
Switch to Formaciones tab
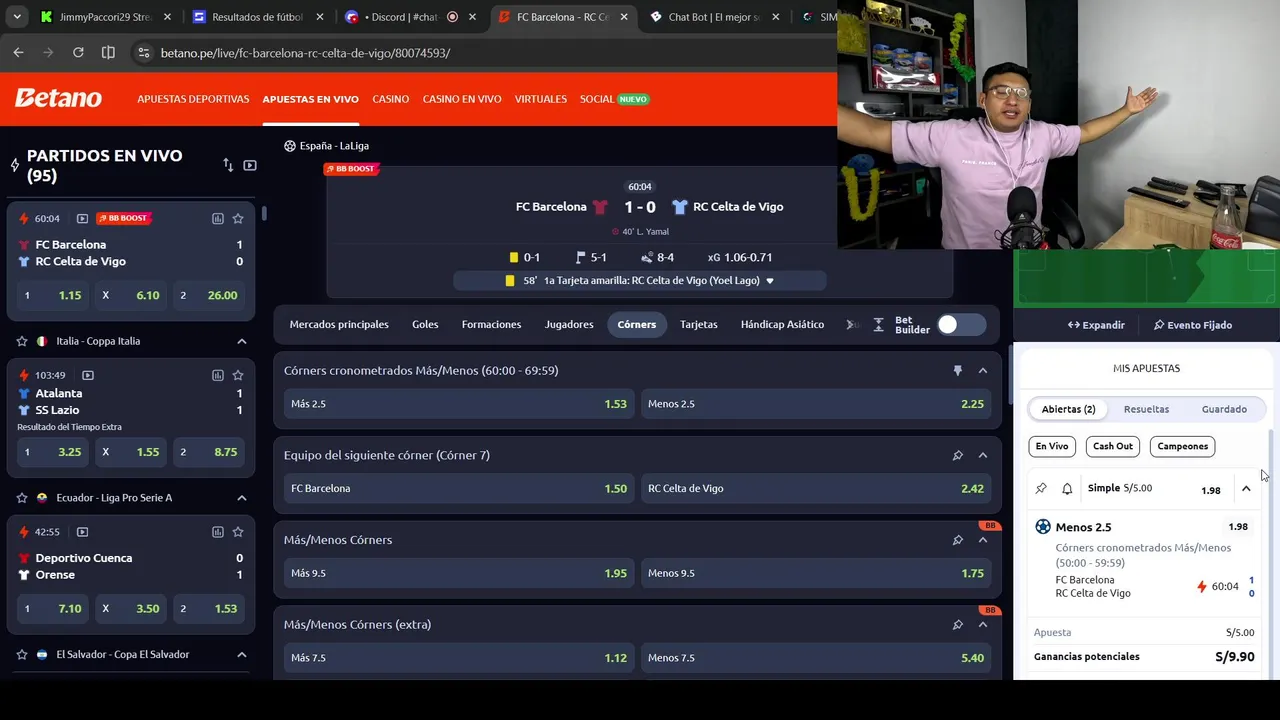coord(491,324)
